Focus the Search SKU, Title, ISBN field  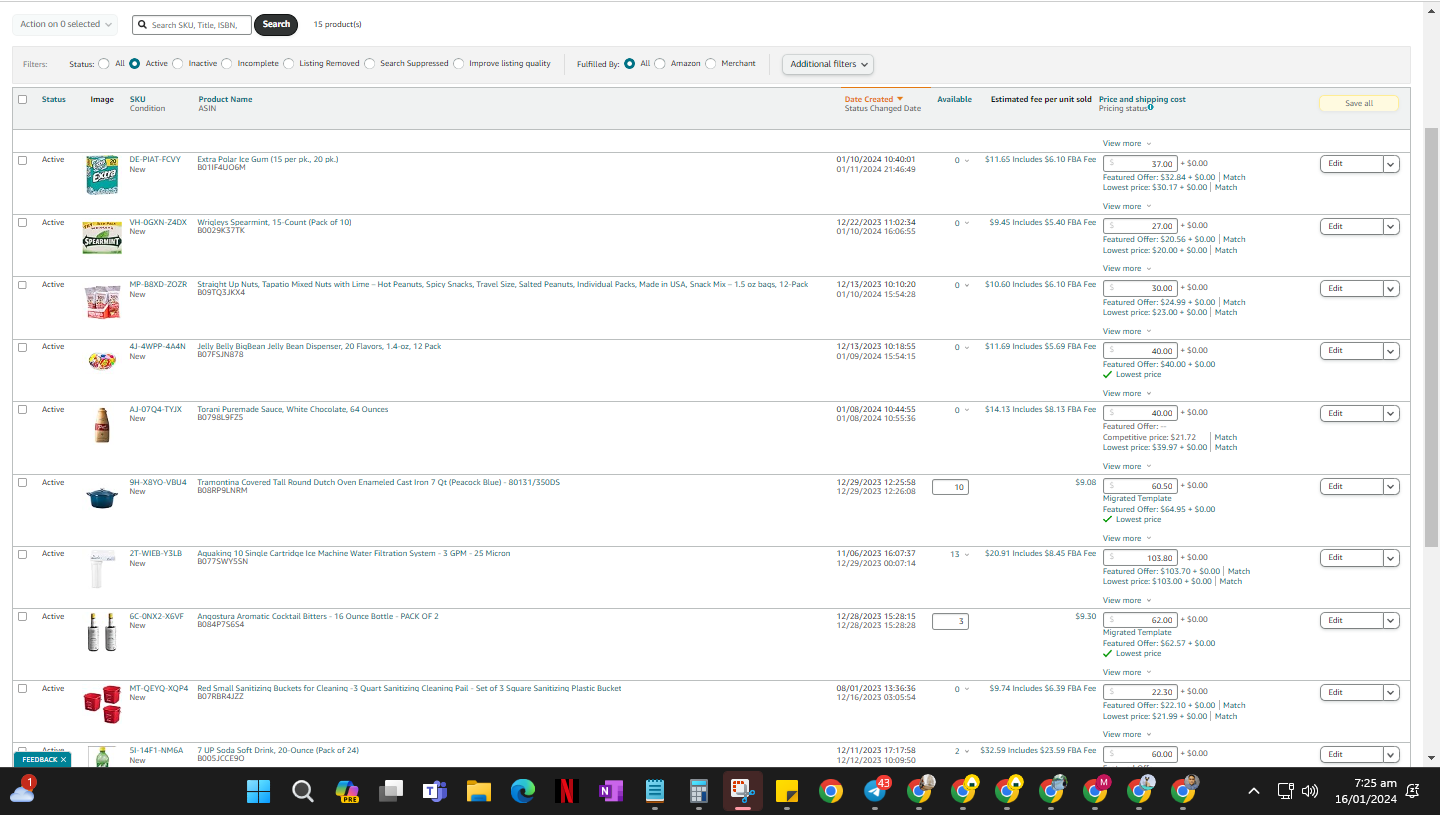click(192, 24)
